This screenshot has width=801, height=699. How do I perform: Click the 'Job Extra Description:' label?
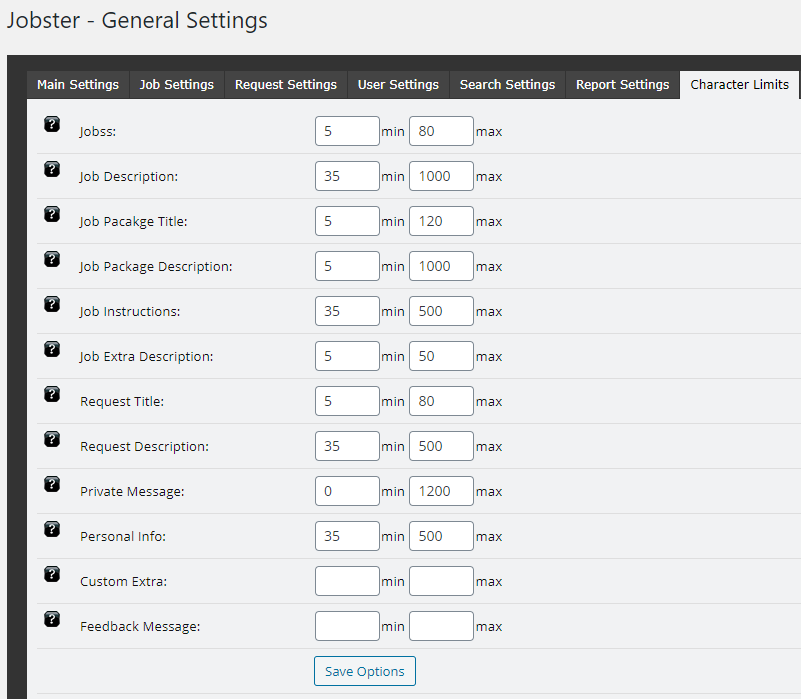(146, 357)
